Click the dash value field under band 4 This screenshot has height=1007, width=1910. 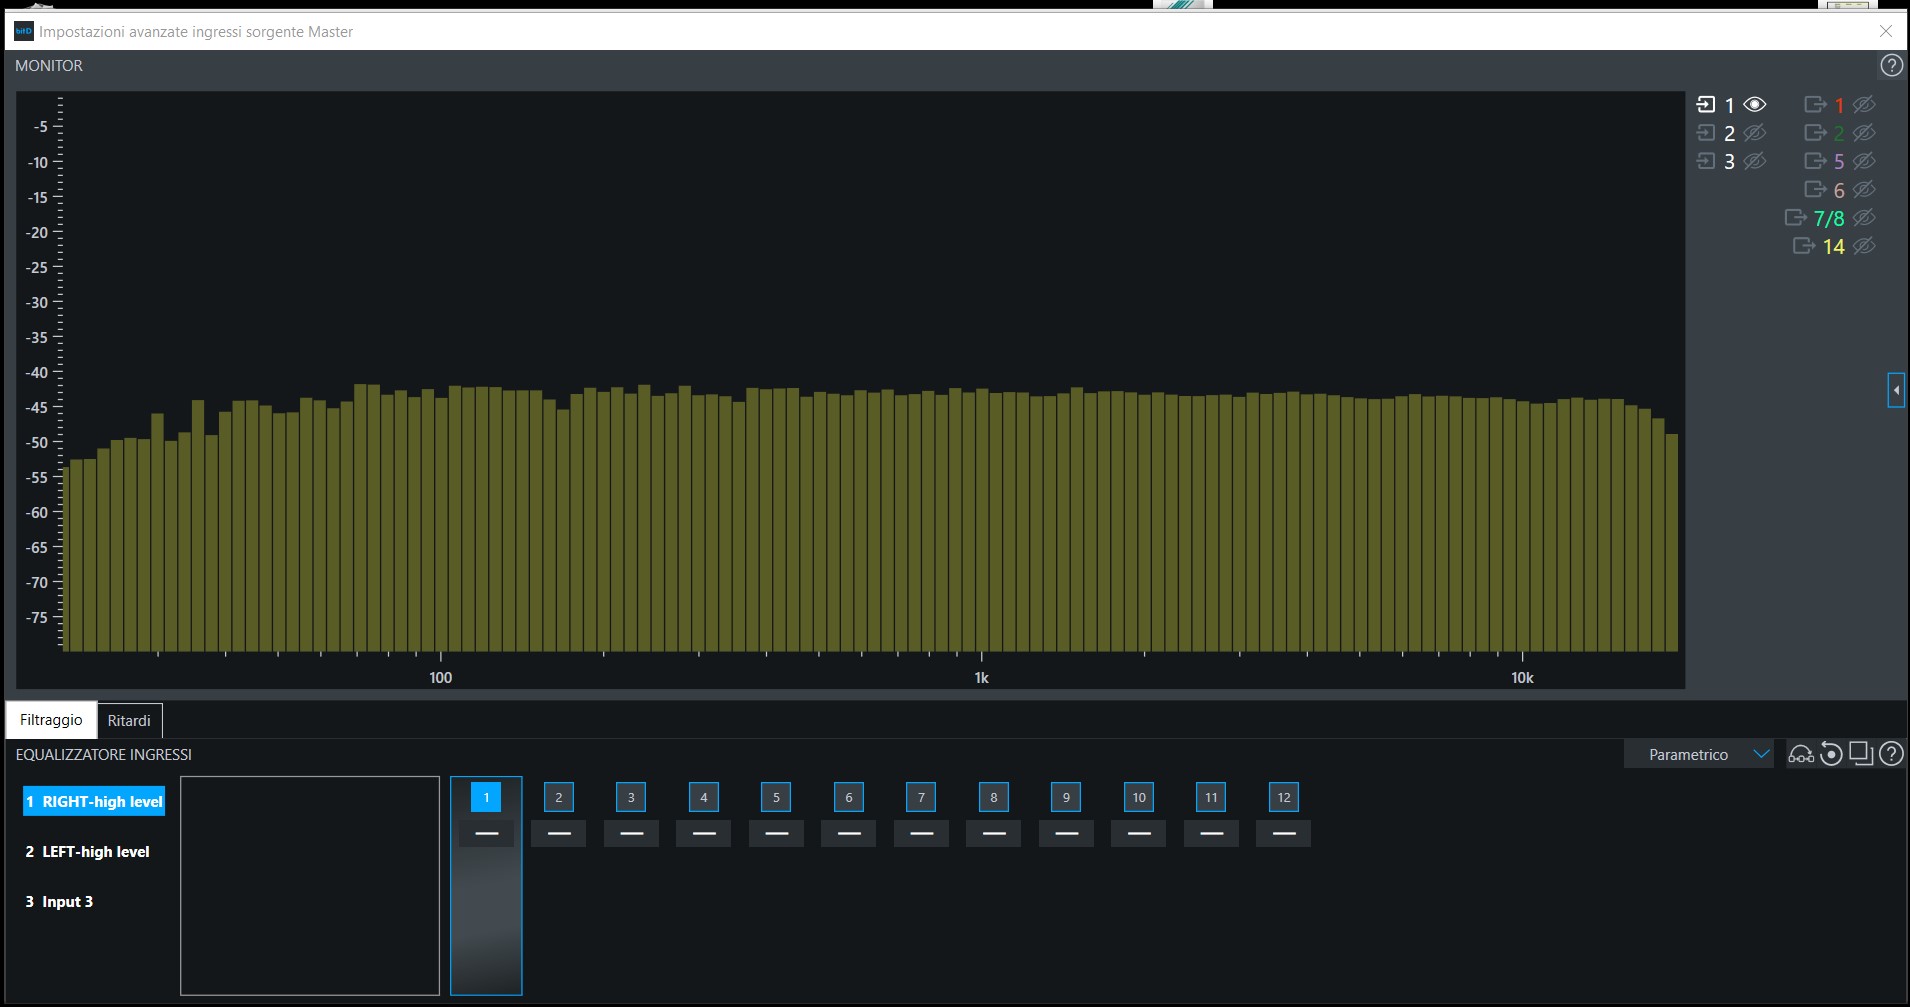(704, 833)
